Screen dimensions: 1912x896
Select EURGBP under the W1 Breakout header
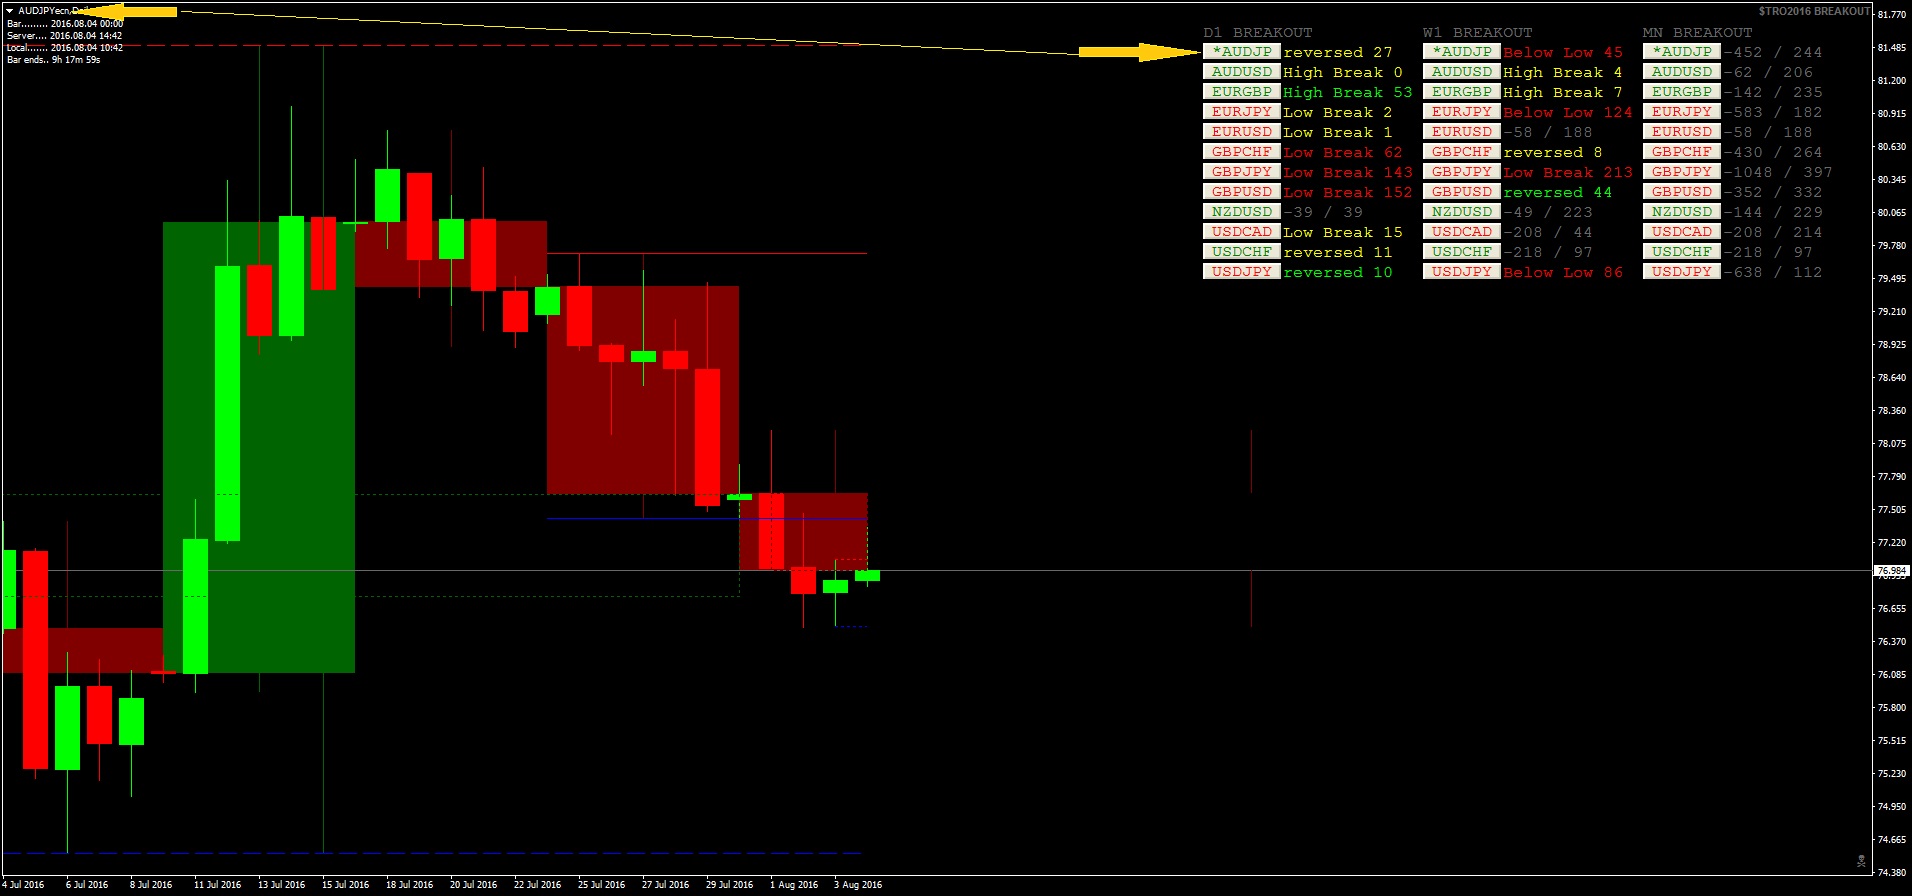1461,92
